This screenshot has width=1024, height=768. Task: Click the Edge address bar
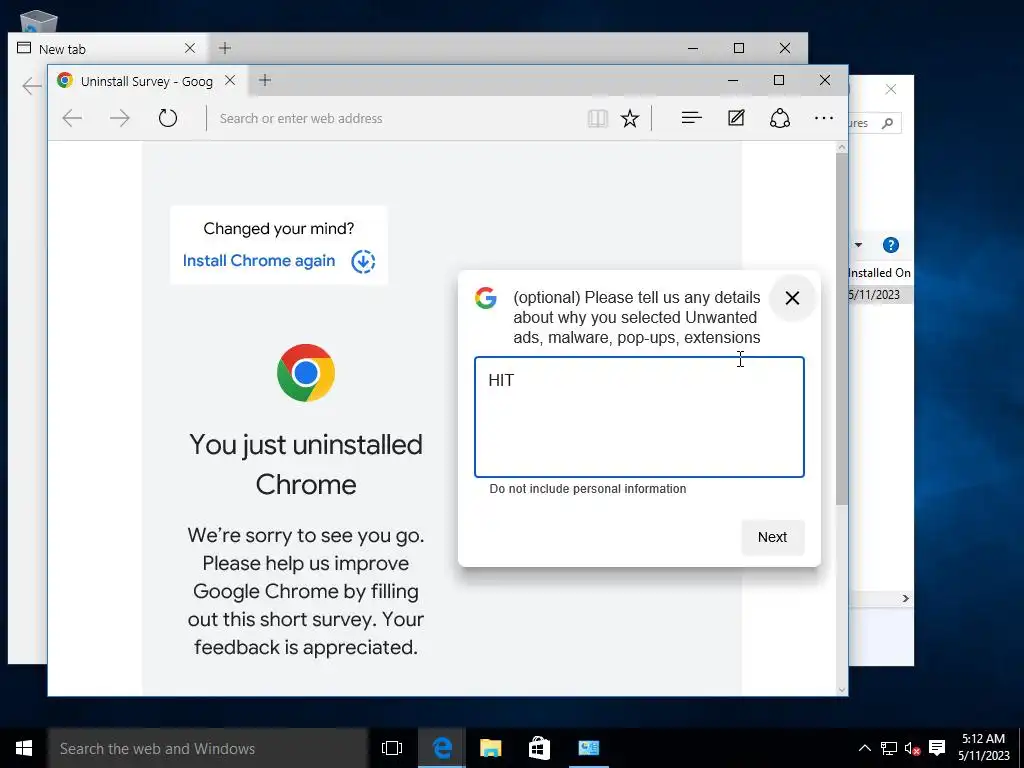click(x=395, y=118)
